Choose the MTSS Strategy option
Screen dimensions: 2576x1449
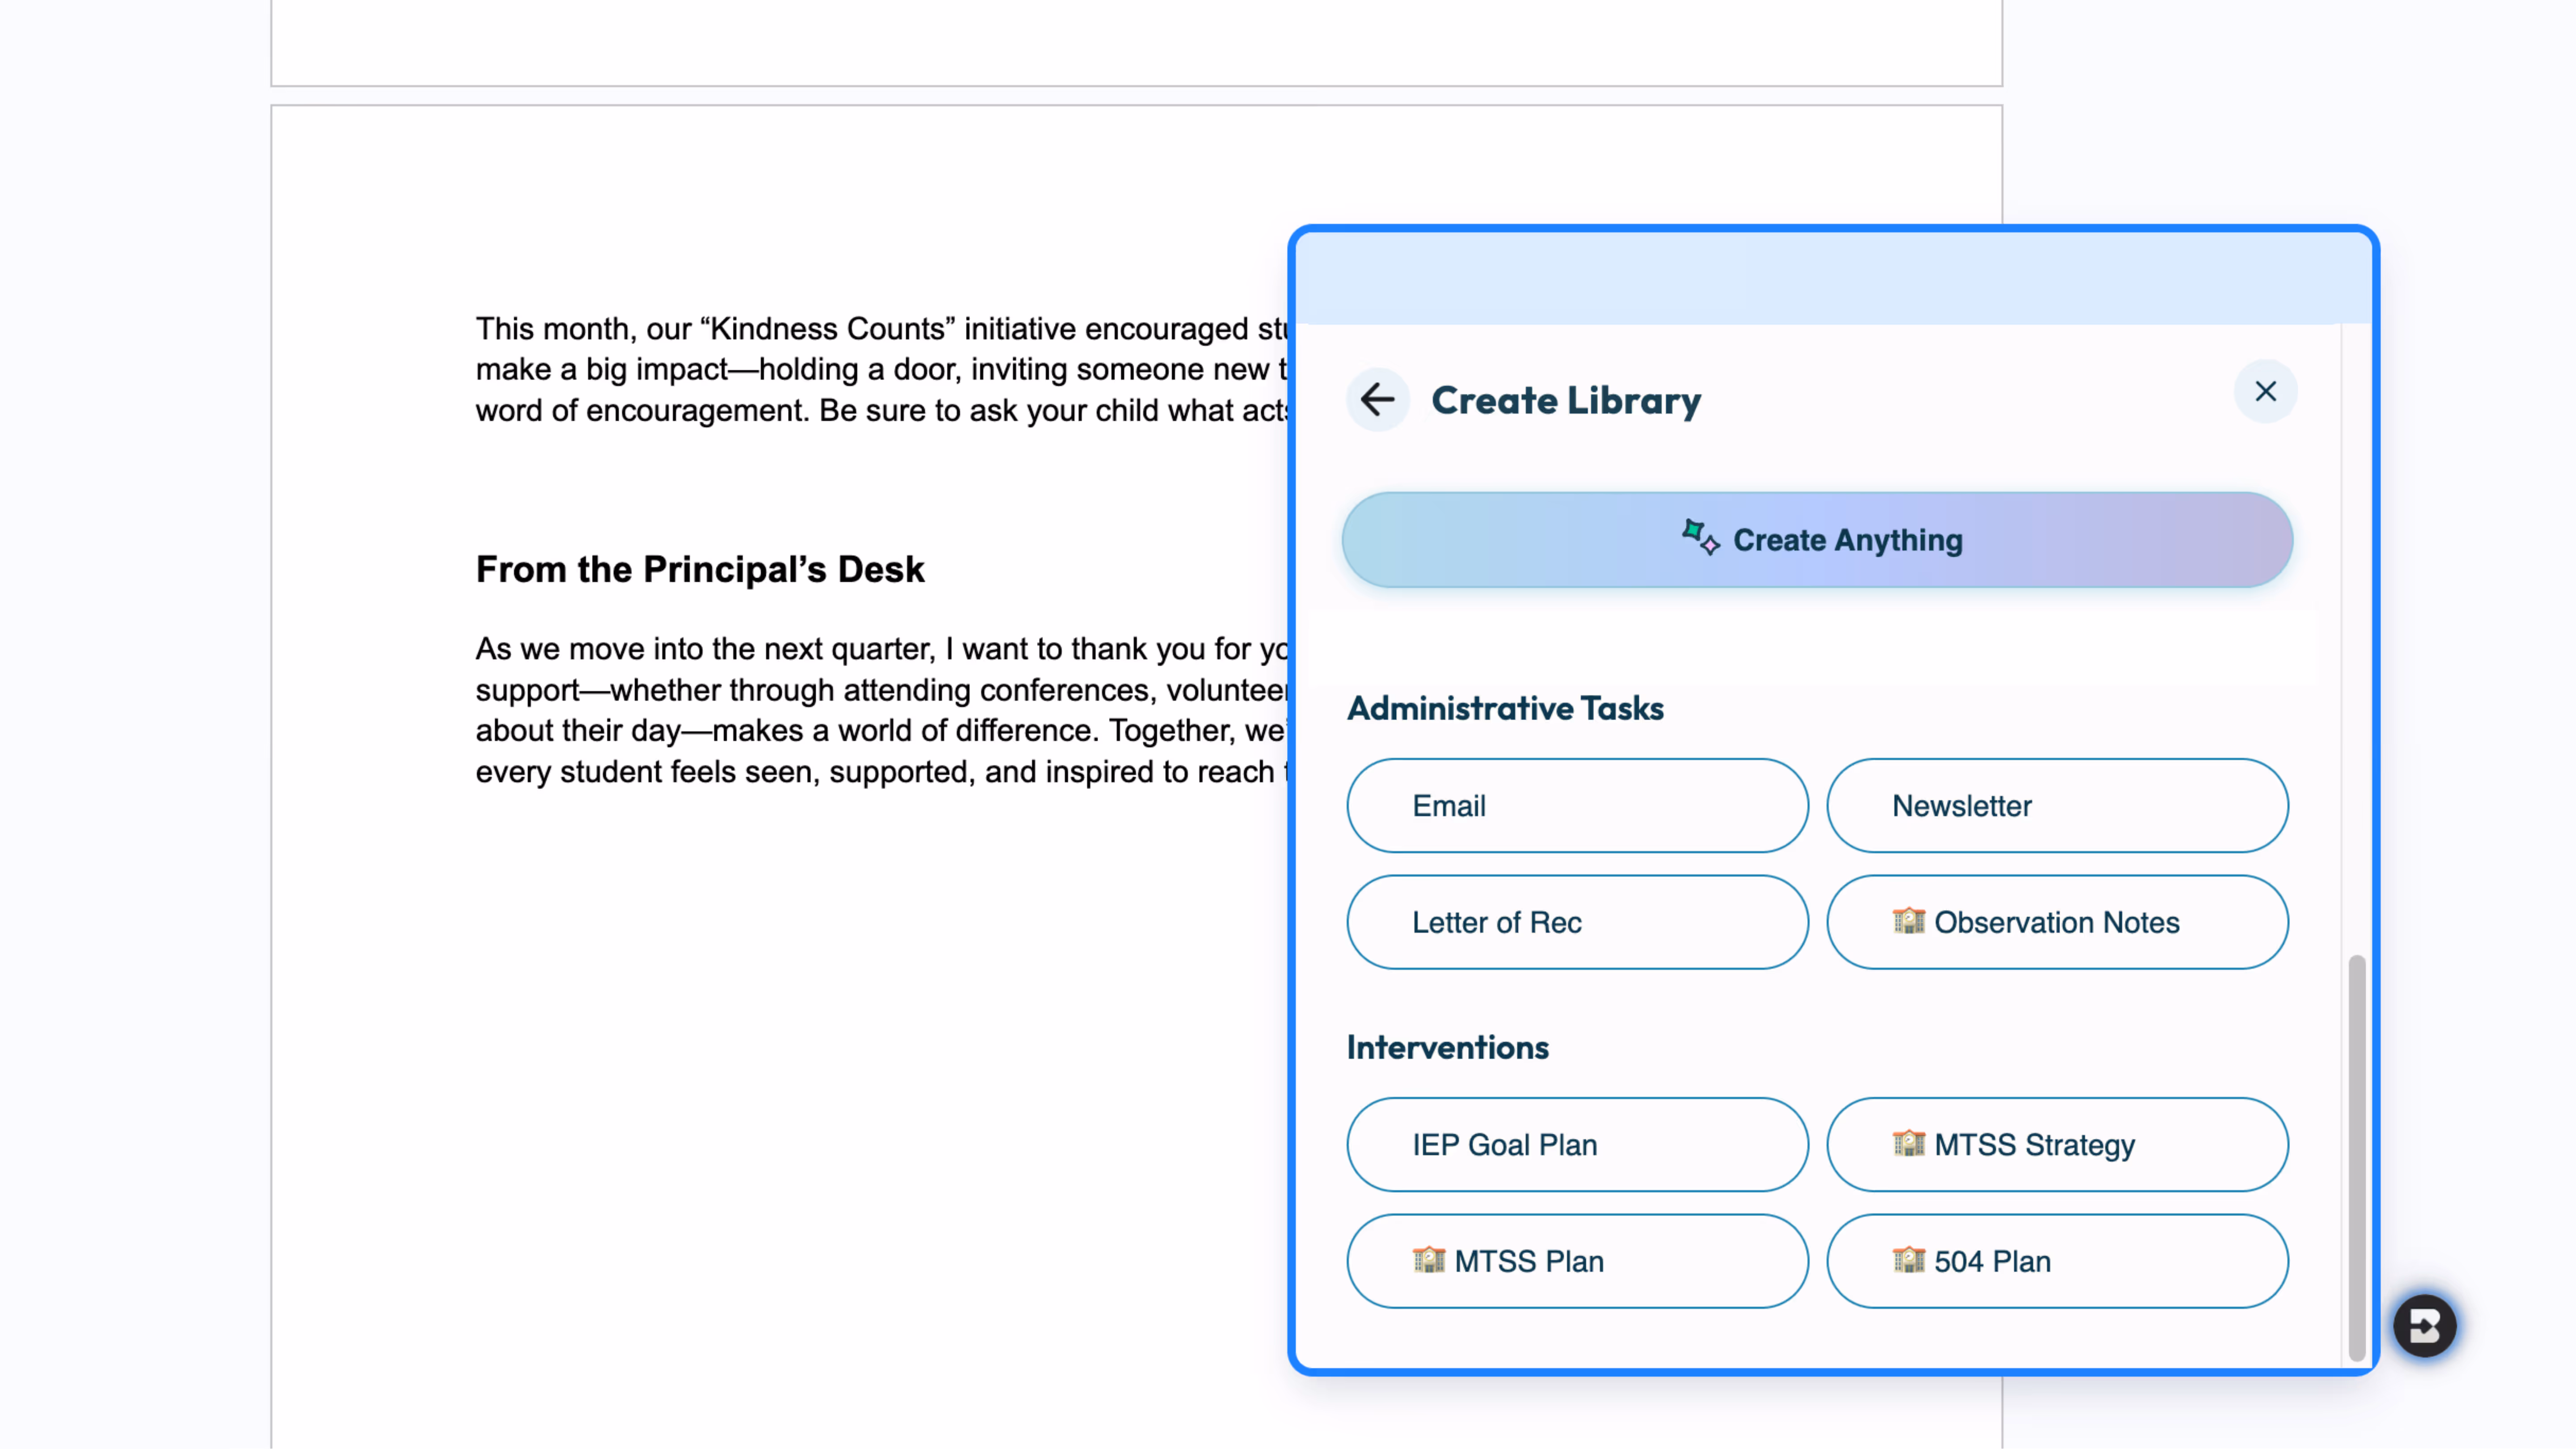coord(2057,1144)
